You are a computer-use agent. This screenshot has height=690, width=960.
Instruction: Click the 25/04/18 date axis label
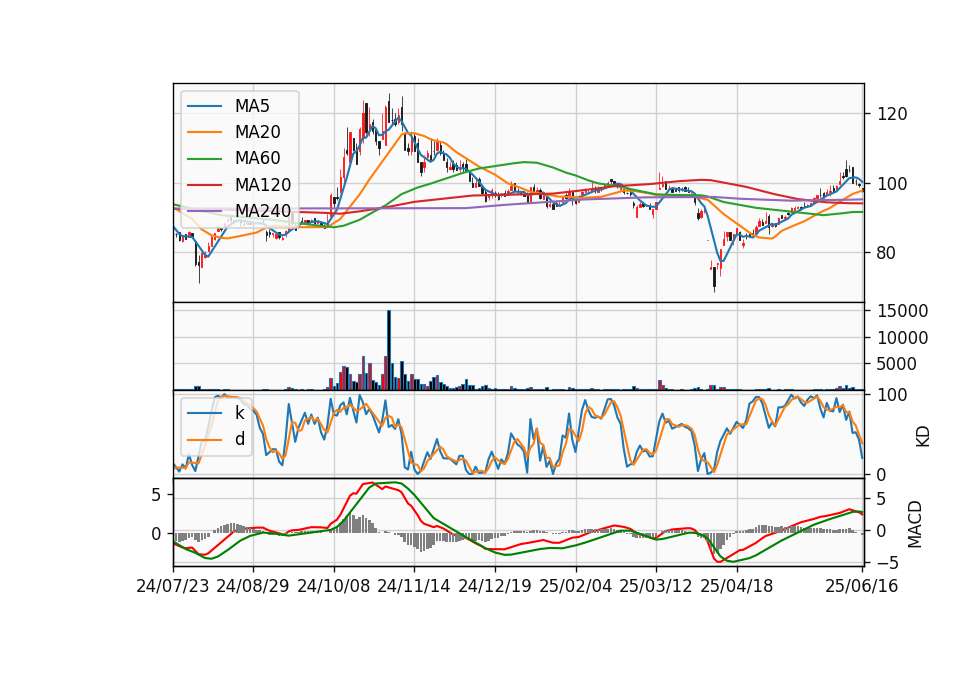pos(737,586)
